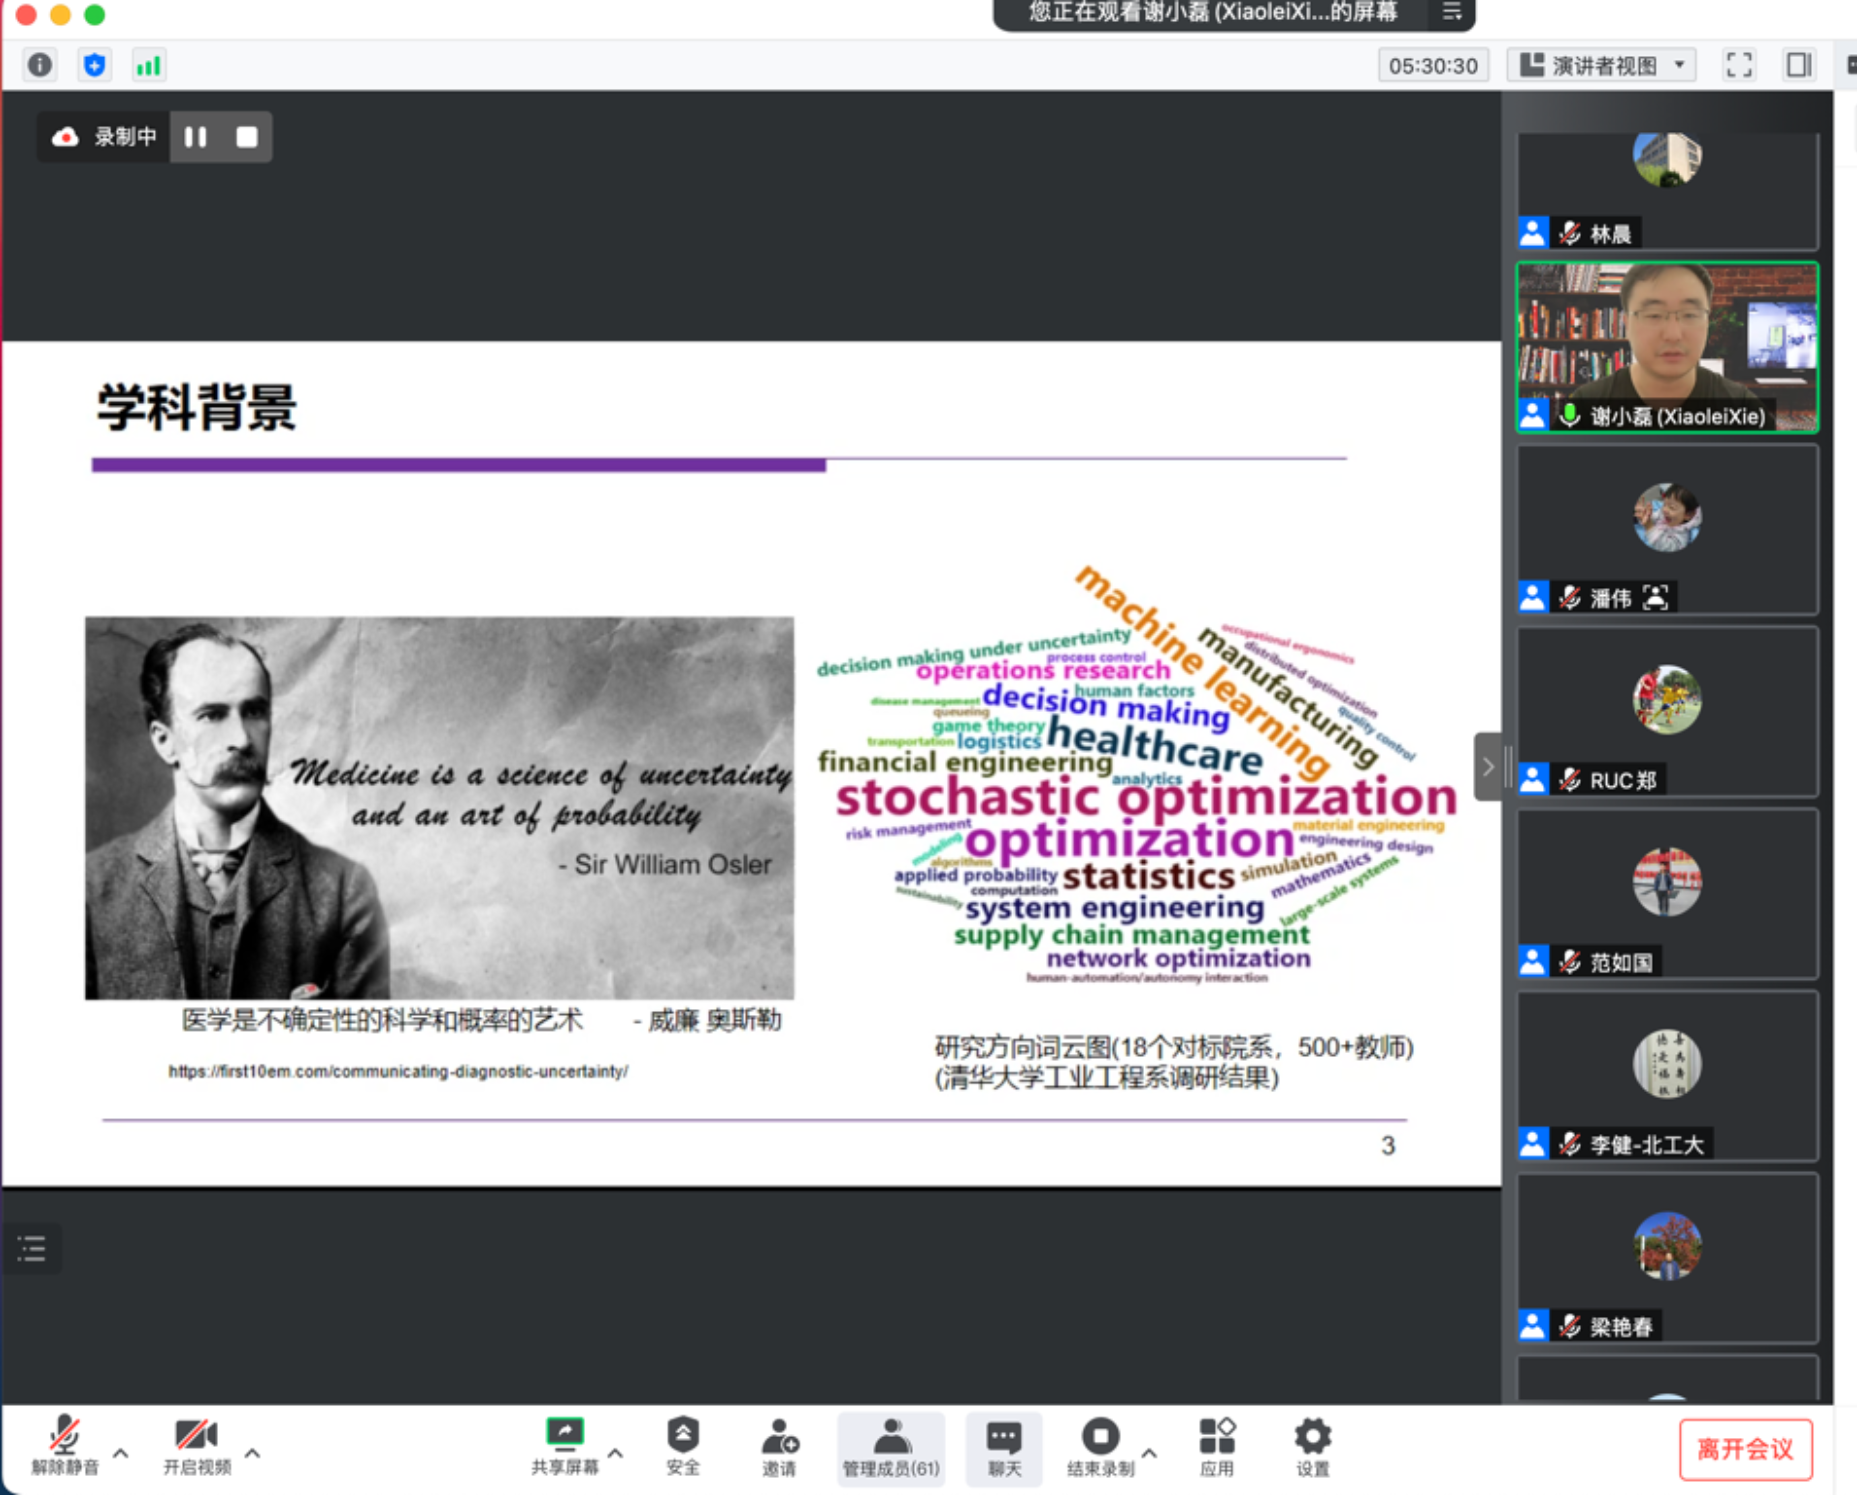Check green network signal statistics icon
This screenshot has width=1858, height=1496.
coord(148,65)
